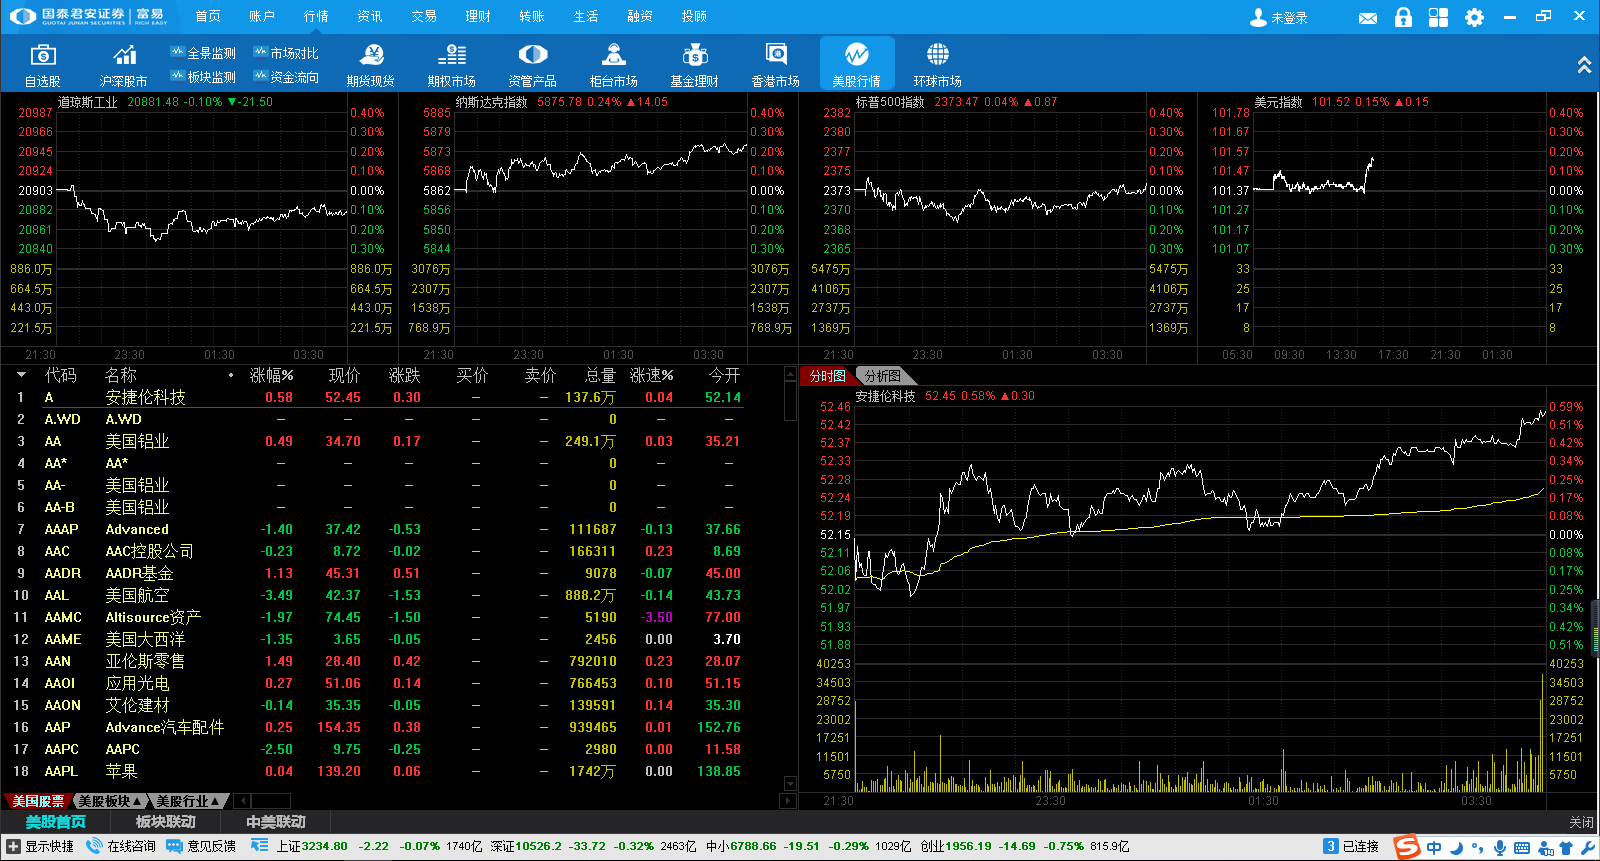Open the 资讯 menu
The width and height of the screenshot is (1600, 861).
pos(370,16)
